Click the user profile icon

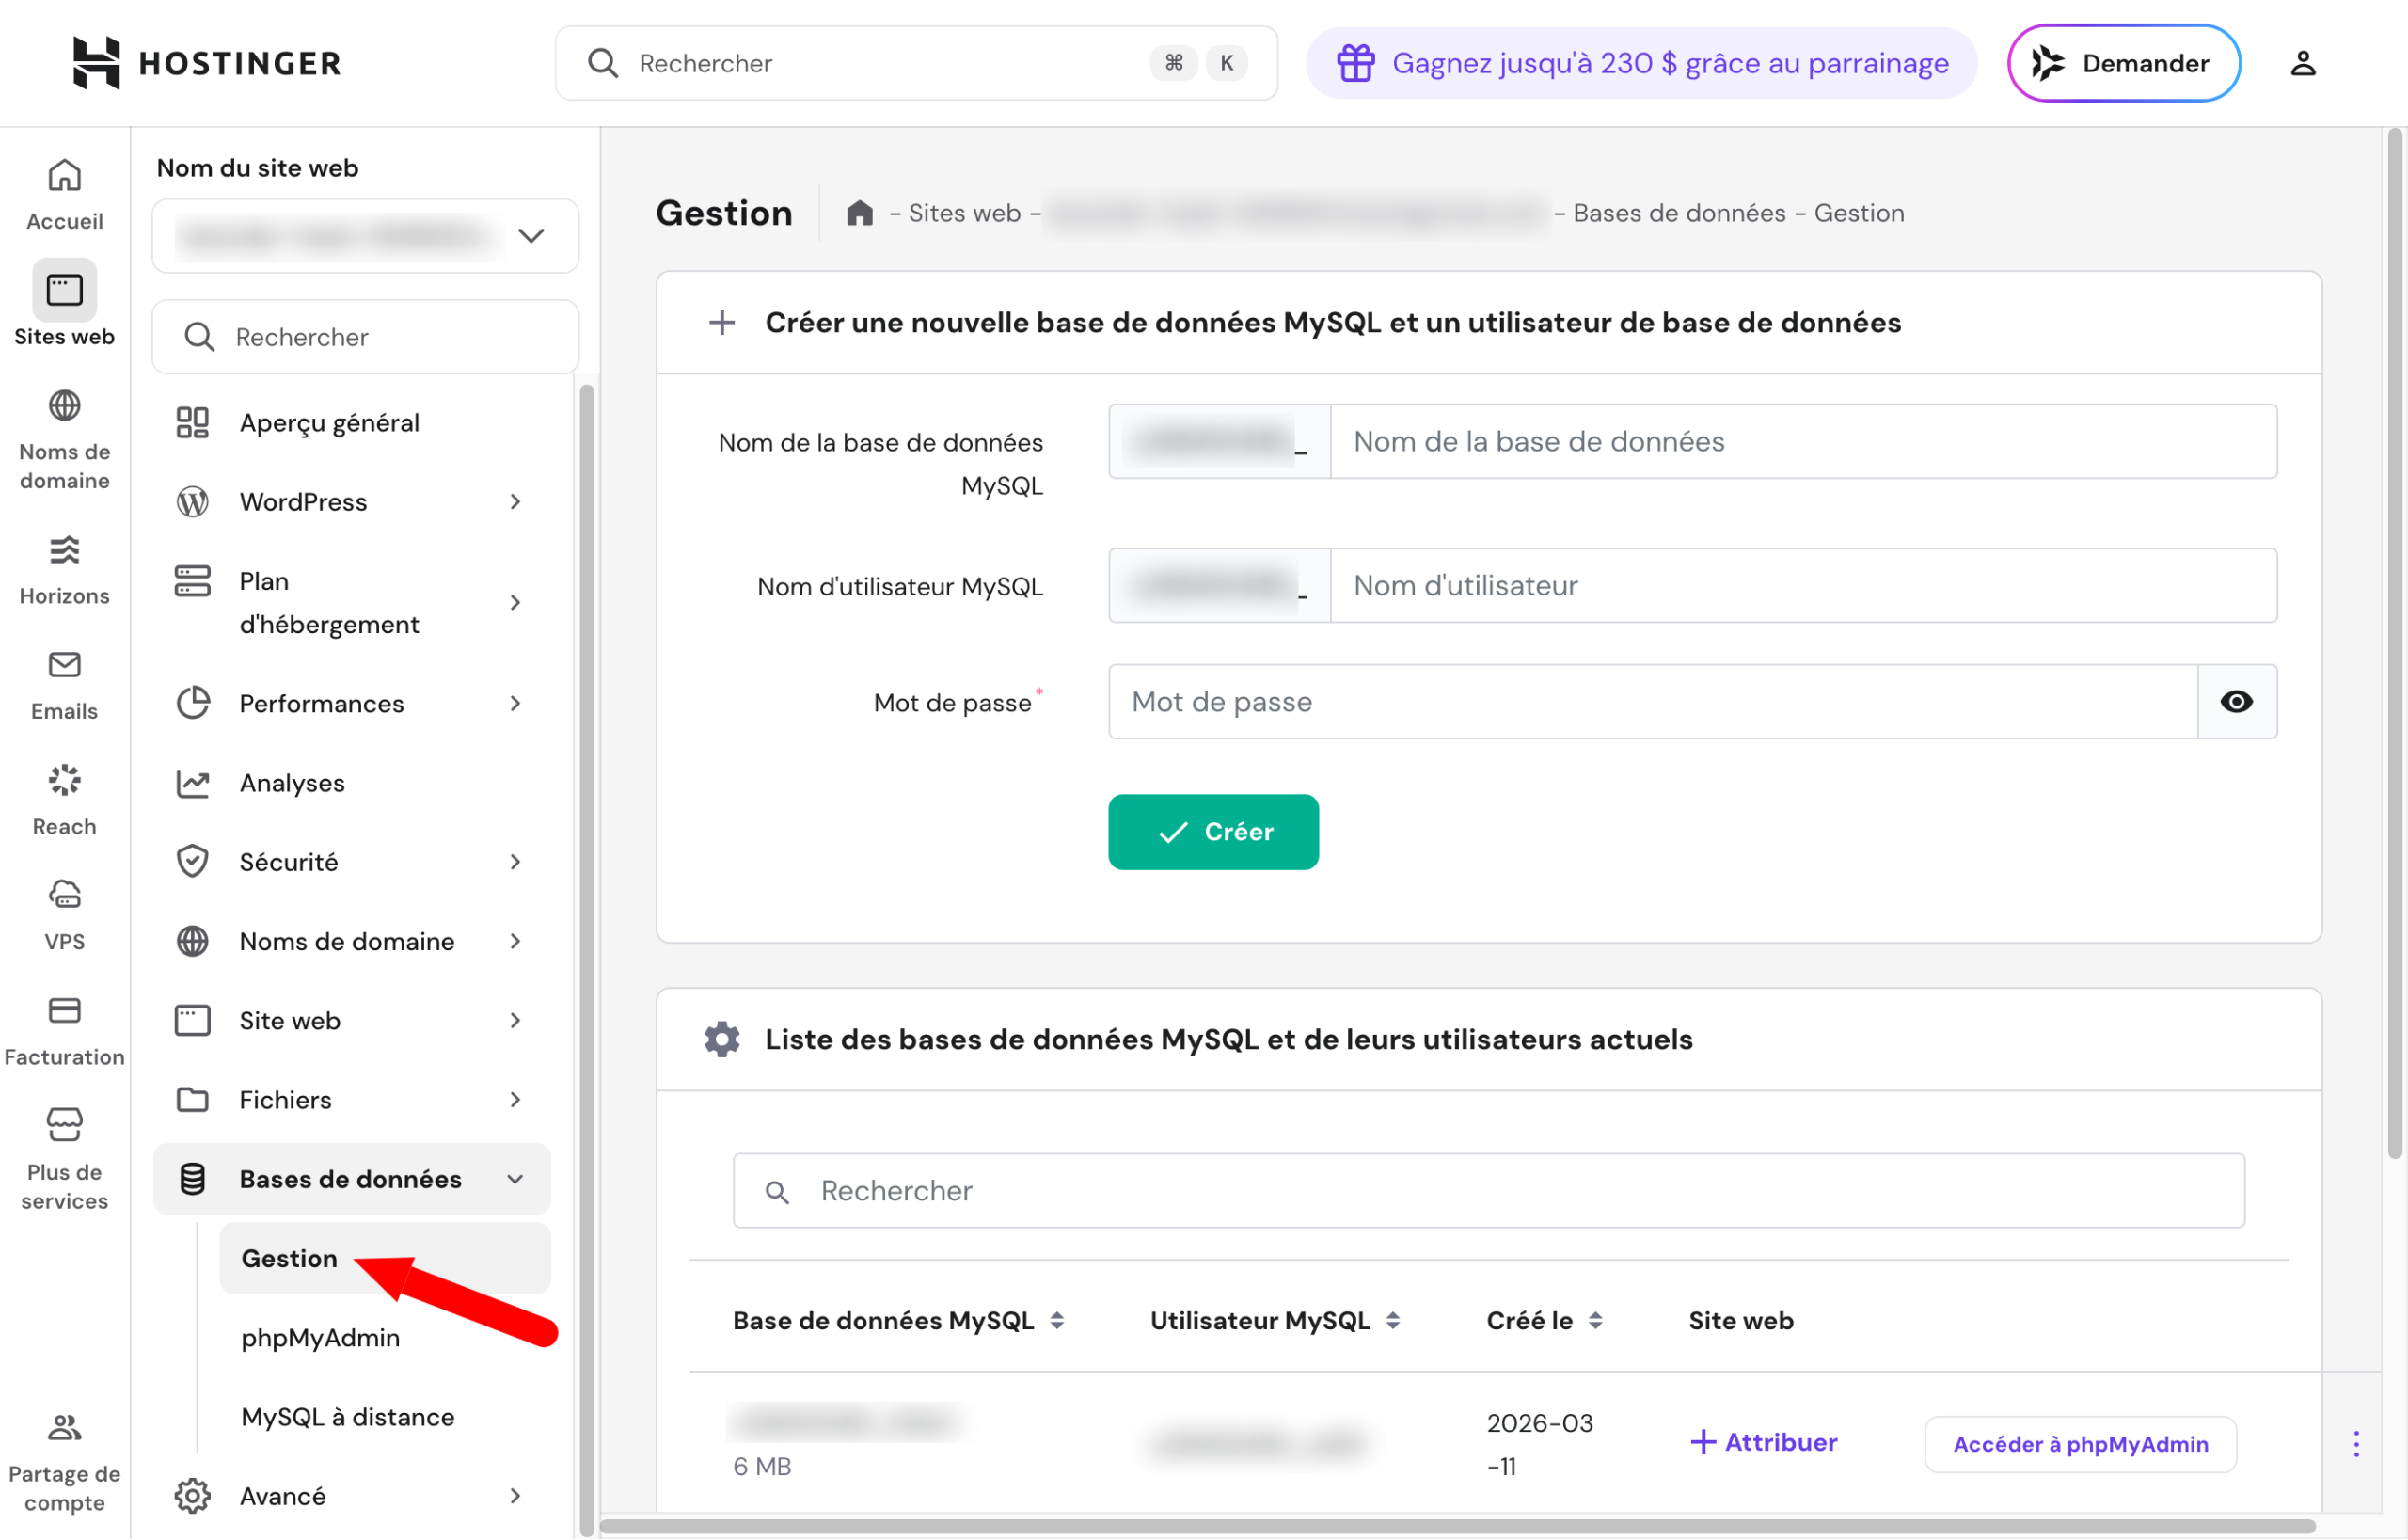pyautogui.click(x=2302, y=63)
